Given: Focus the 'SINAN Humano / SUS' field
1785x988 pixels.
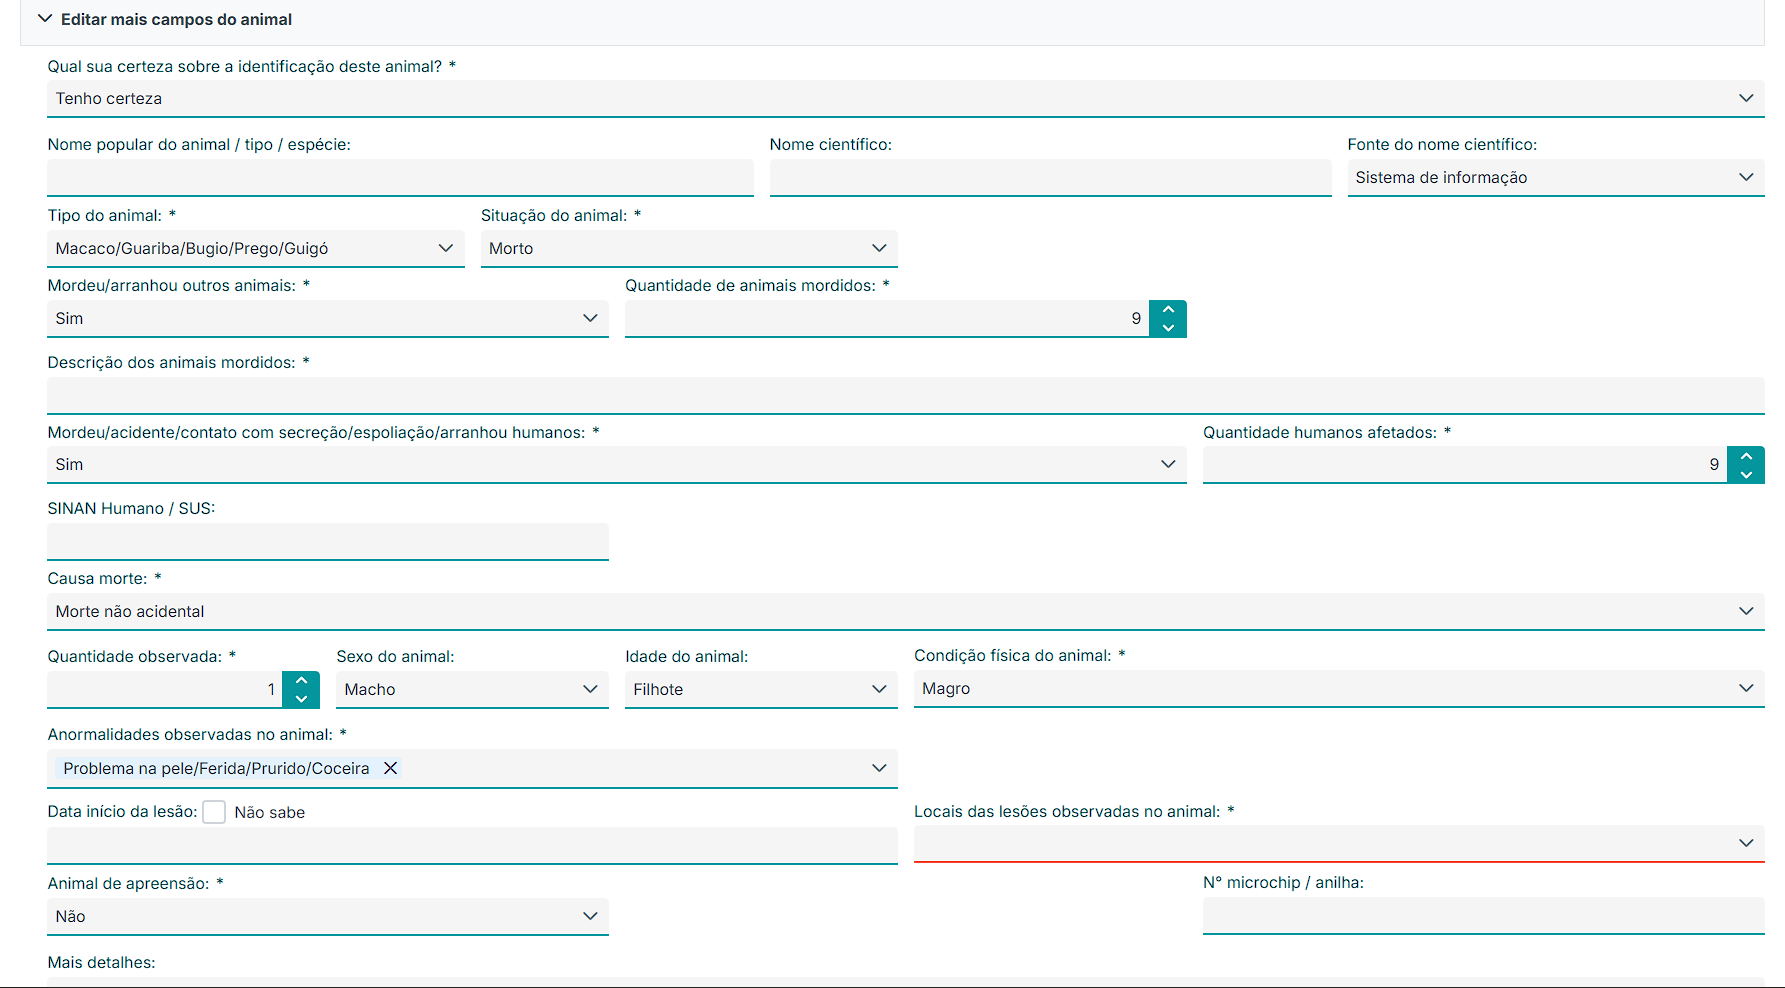Looking at the screenshot, I should click(327, 541).
